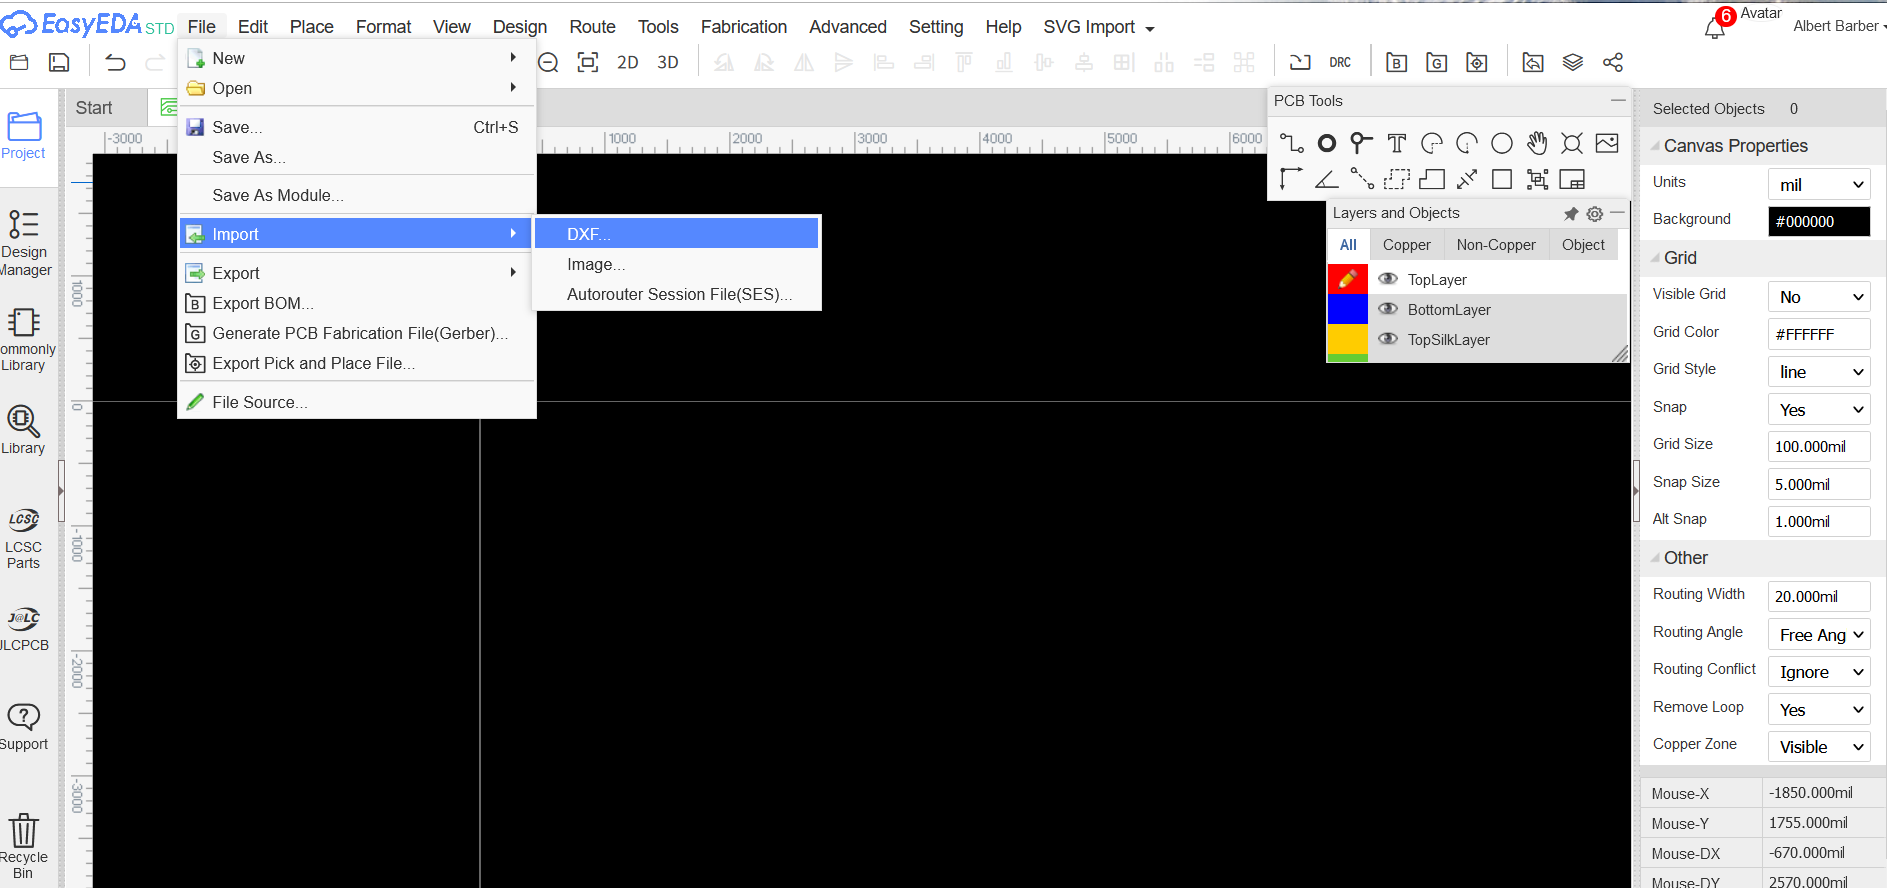Screen dimensions: 1887x888
Task: Open the Fabrication menu
Action: [x=744, y=27]
